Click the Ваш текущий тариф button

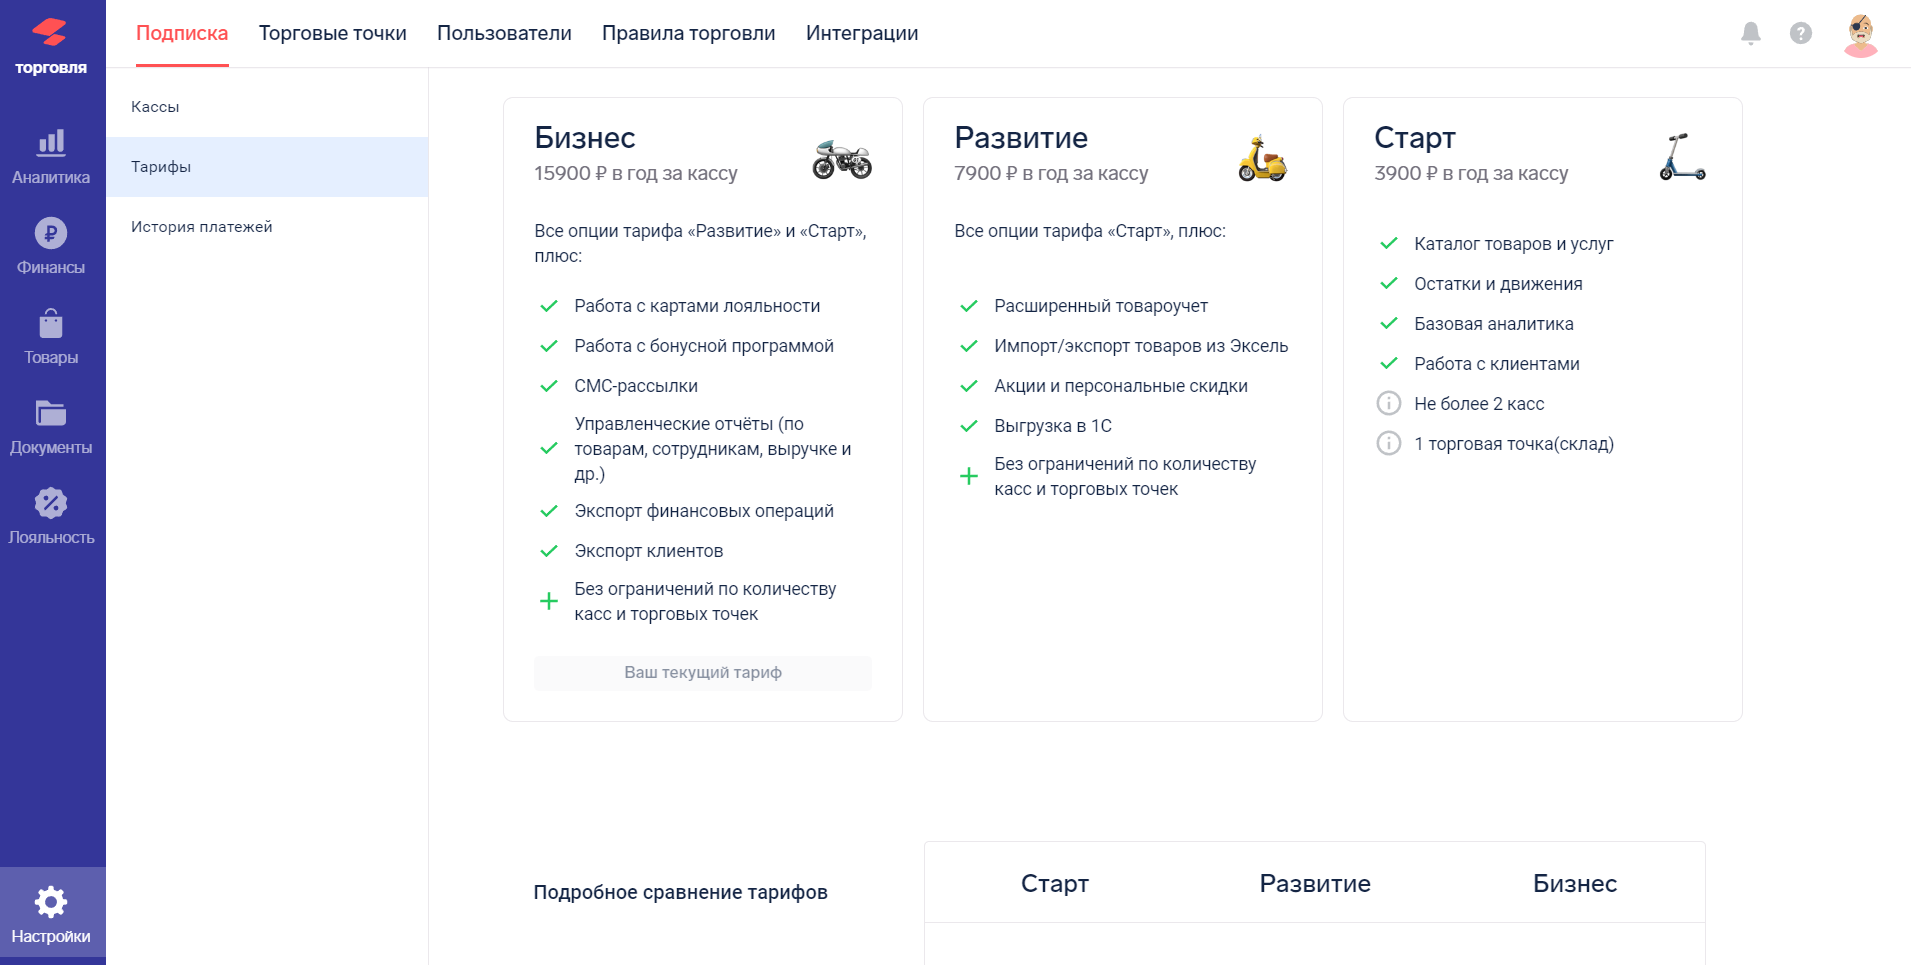tap(703, 673)
